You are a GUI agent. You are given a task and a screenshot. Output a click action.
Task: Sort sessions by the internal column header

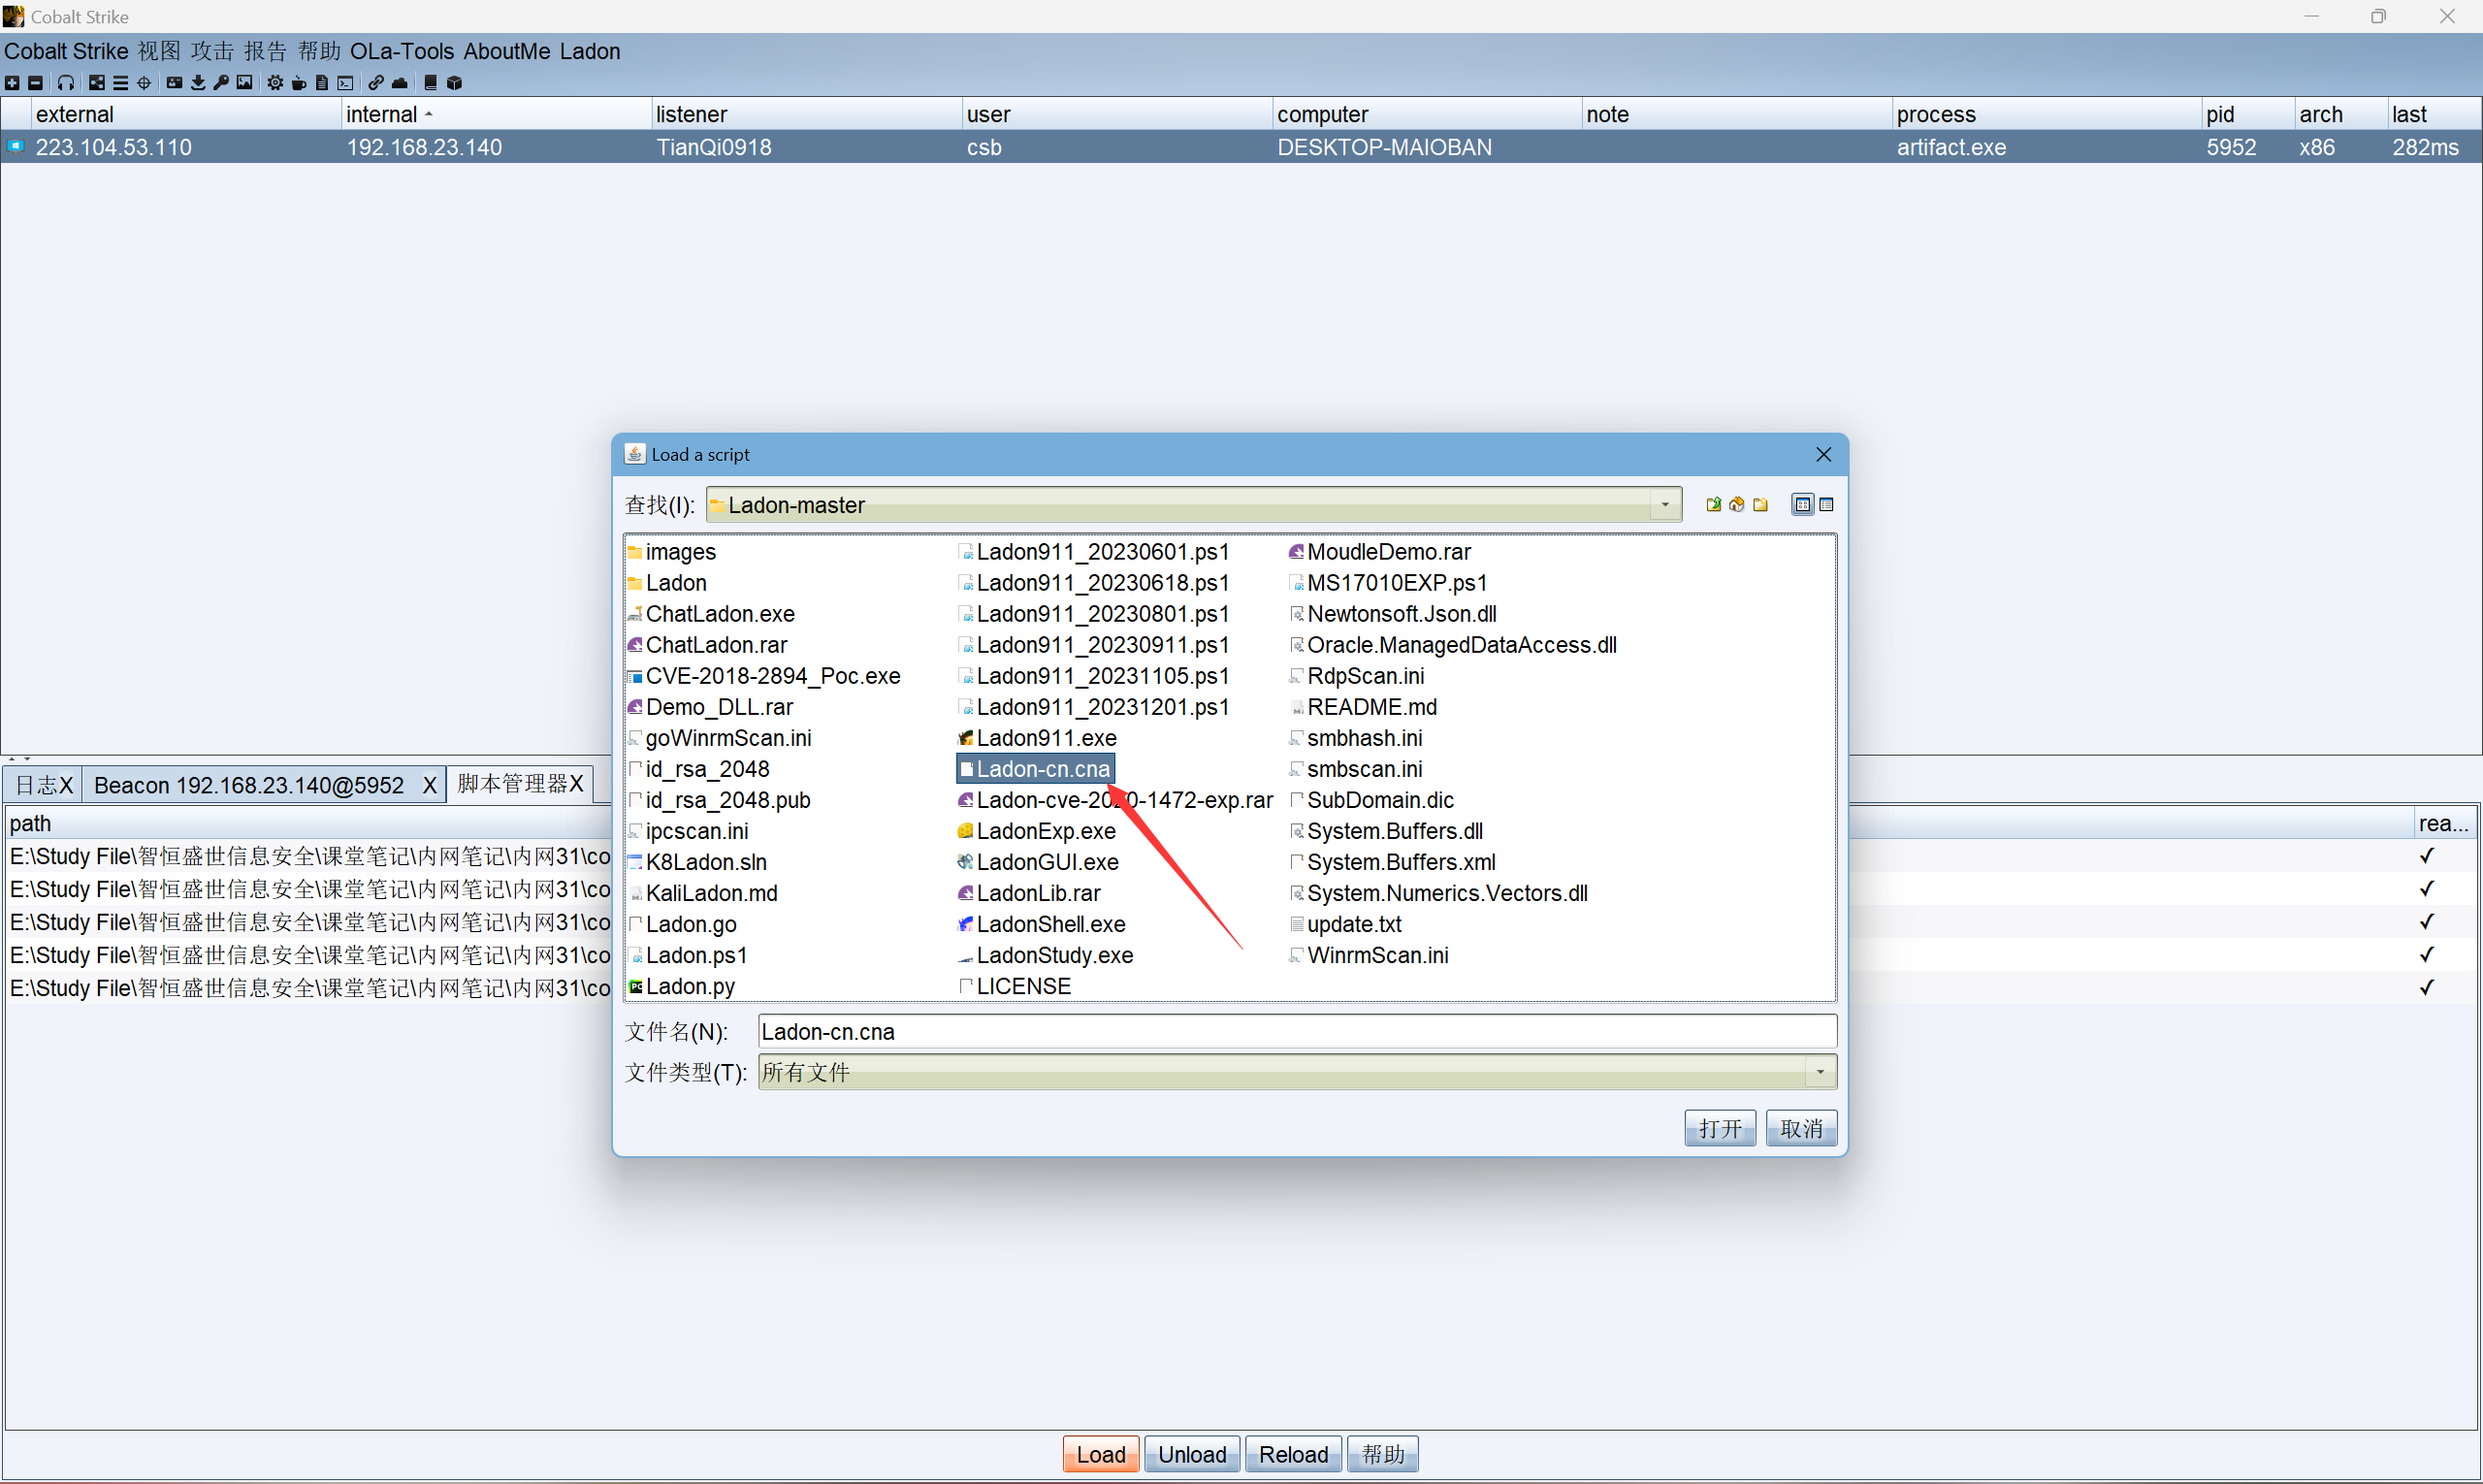pyautogui.click(x=497, y=114)
